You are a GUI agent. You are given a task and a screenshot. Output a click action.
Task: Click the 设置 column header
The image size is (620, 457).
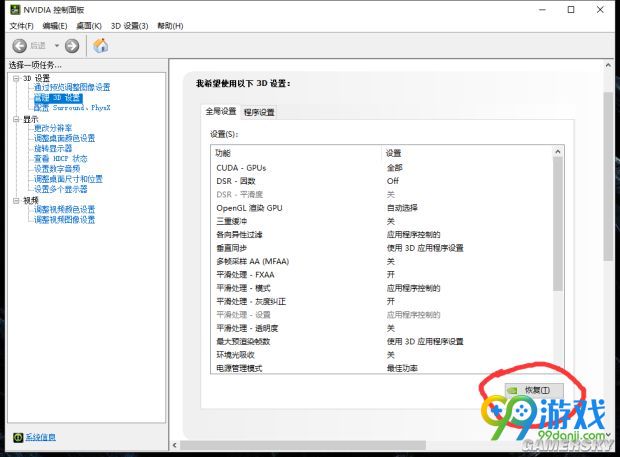467,153
